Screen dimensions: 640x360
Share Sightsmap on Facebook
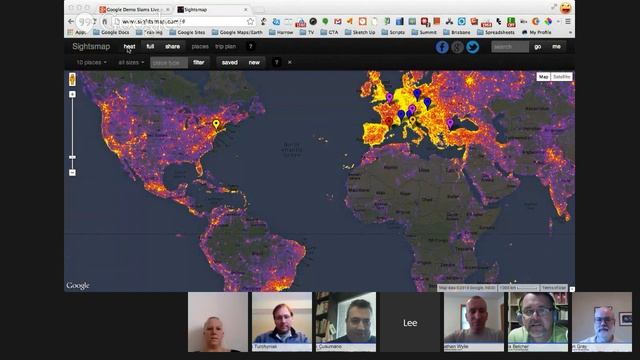[x=442, y=47]
